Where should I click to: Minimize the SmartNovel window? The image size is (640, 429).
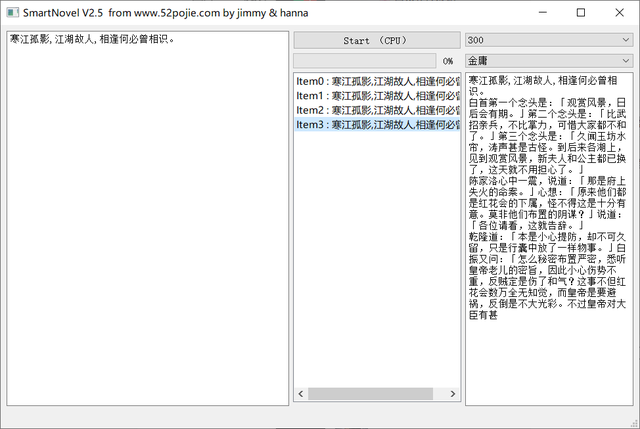point(542,13)
